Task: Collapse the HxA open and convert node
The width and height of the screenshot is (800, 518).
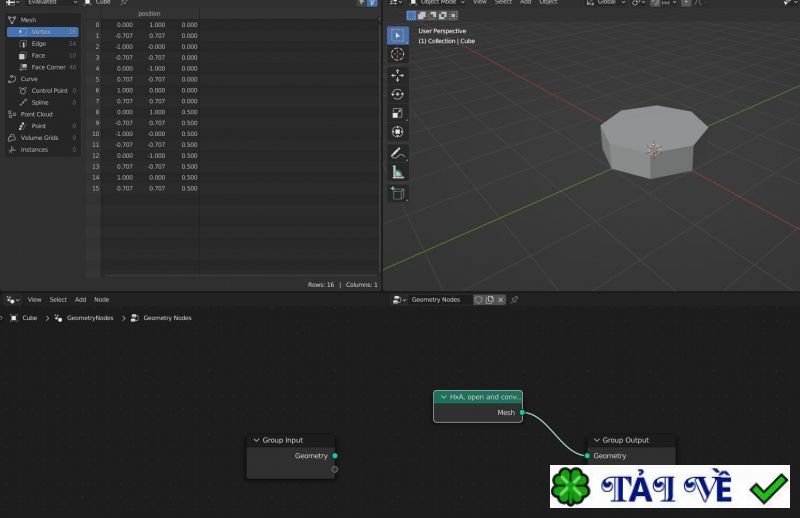Action: click(442, 397)
